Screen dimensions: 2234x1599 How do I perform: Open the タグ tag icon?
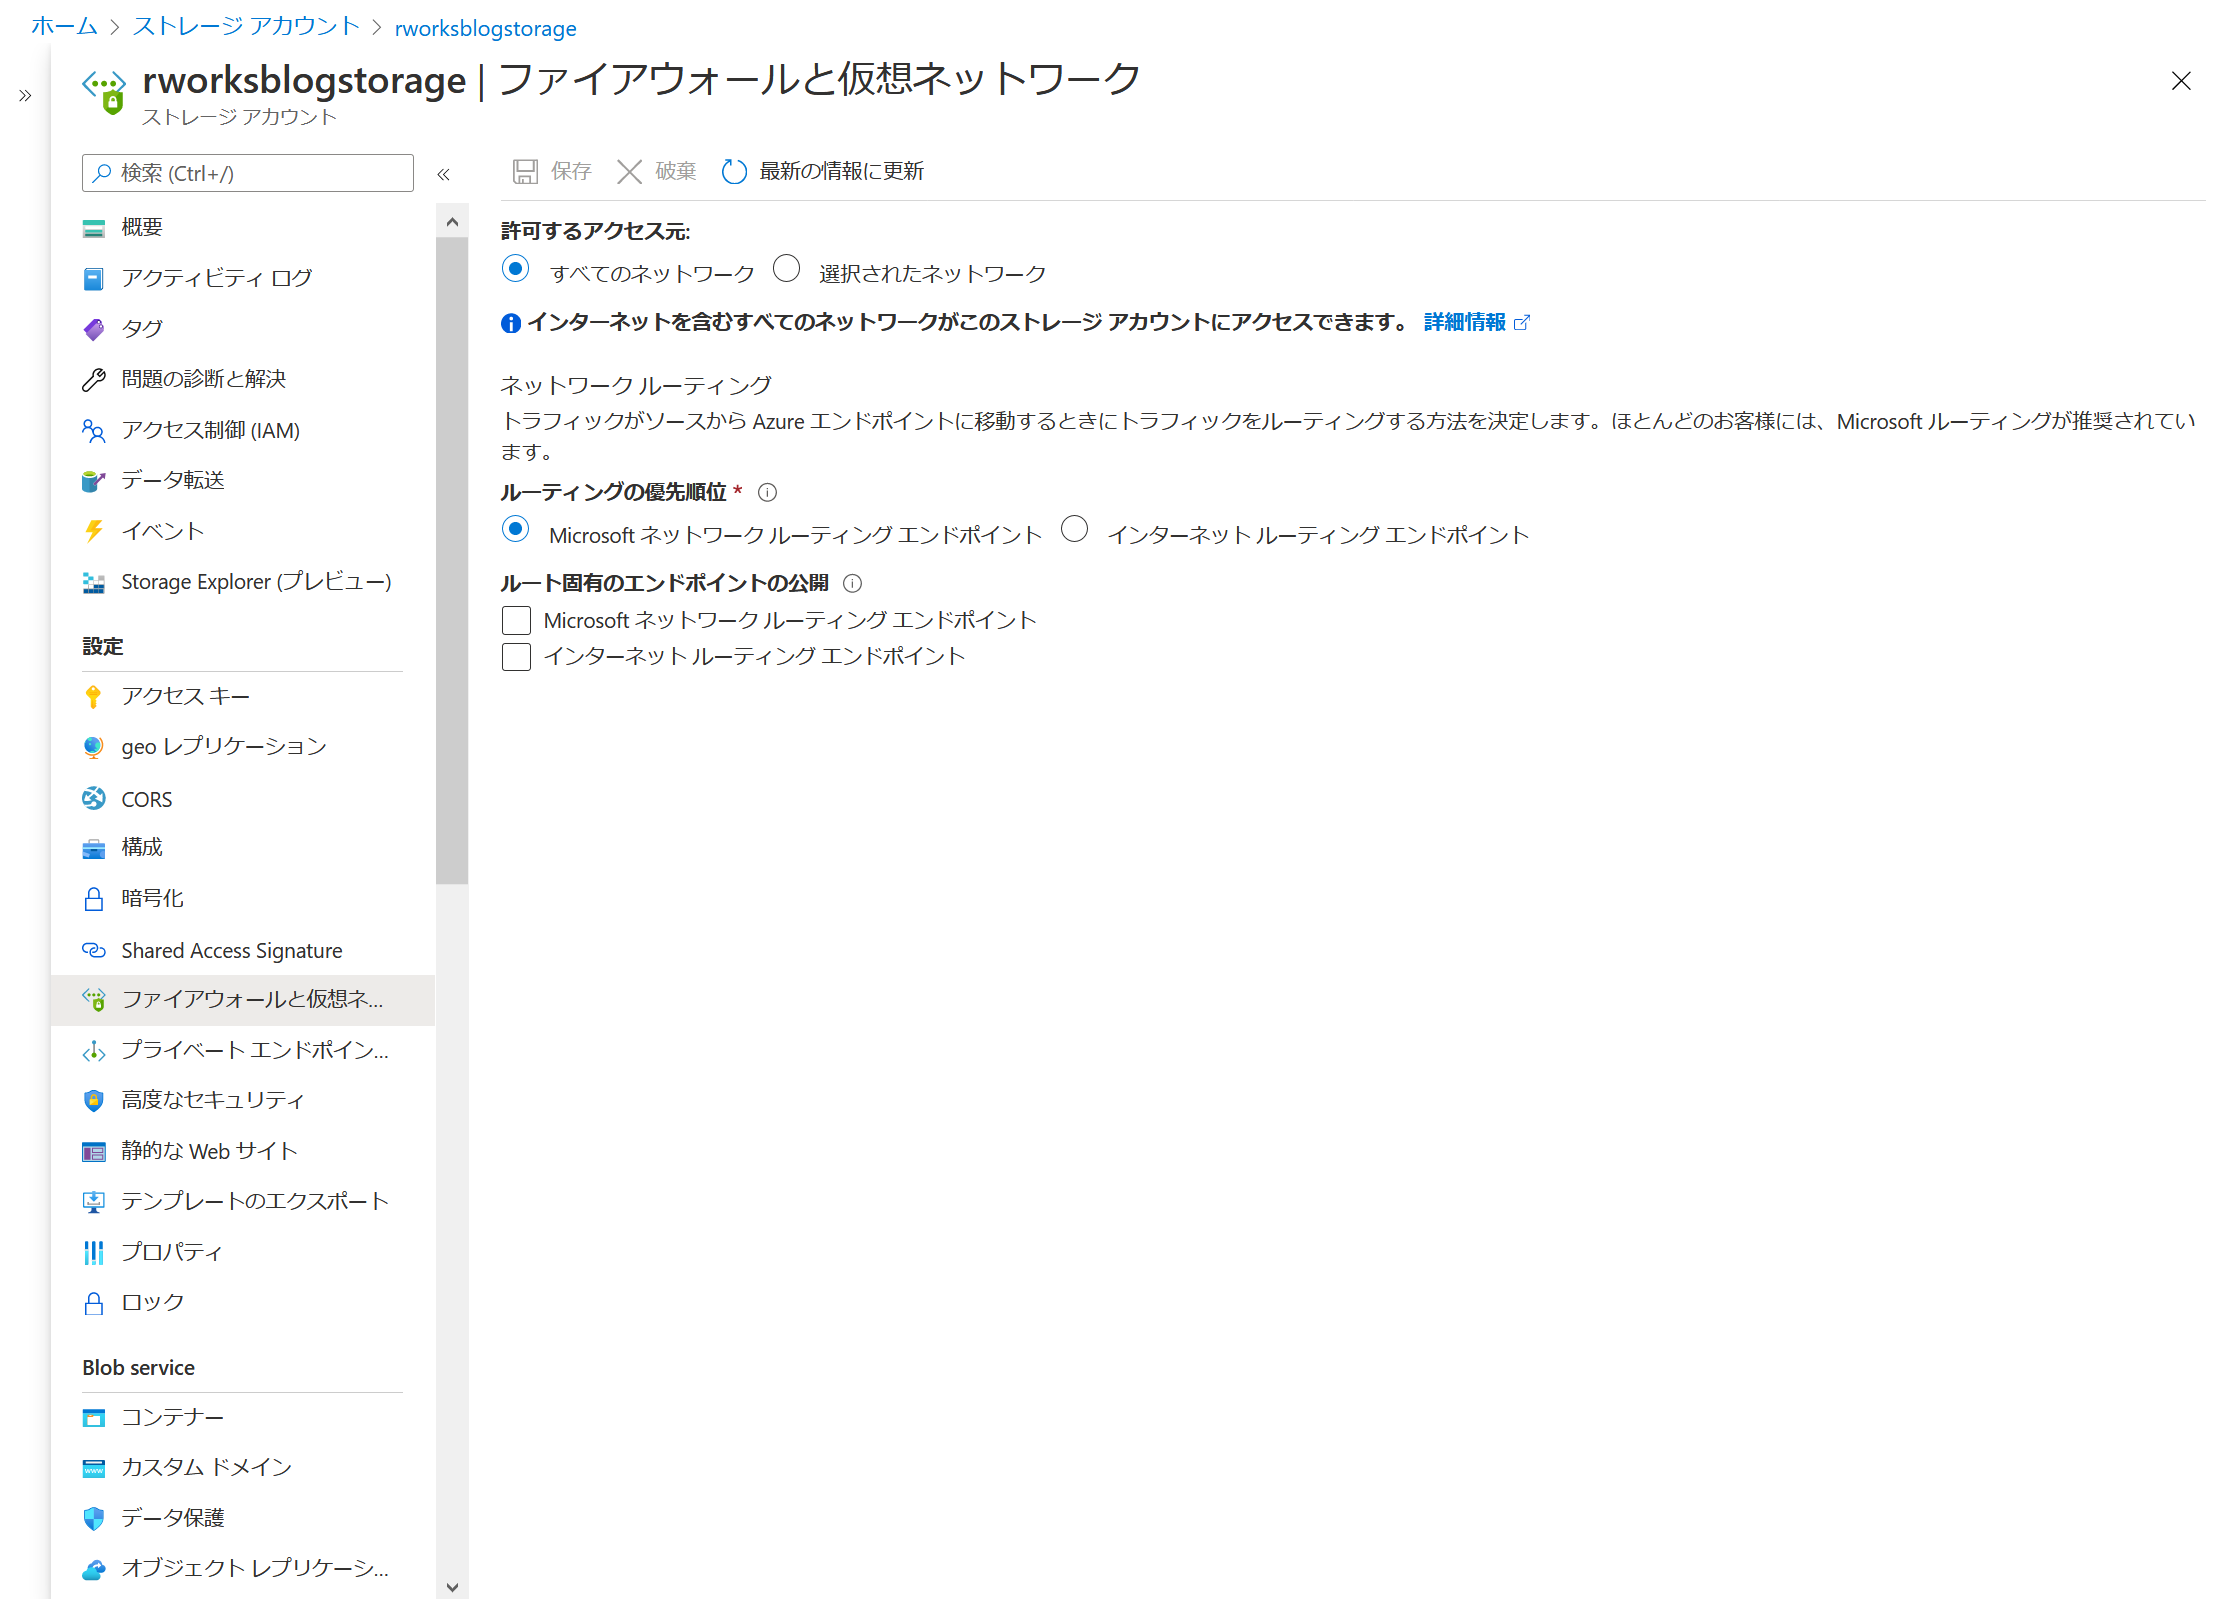(x=94, y=329)
